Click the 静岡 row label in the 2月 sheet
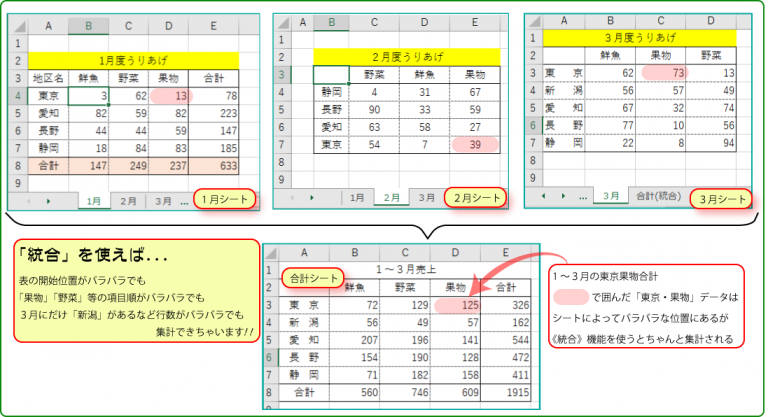The width and height of the screenshot is (768, 417). 332,92
